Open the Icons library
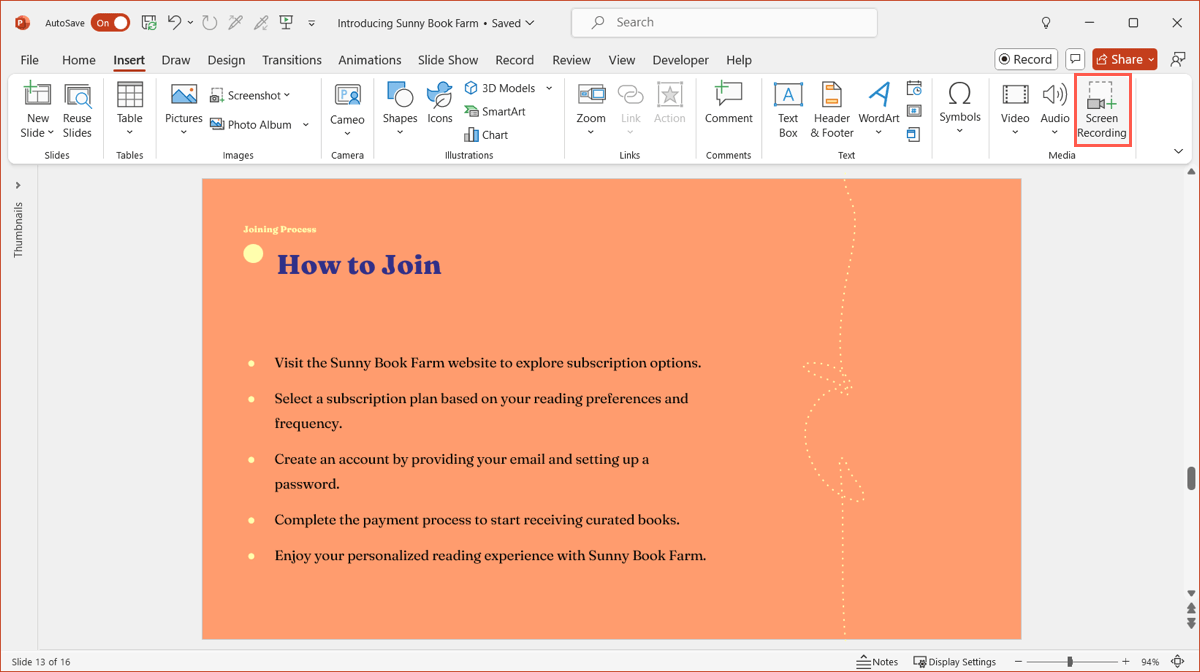The height and width of the screenshot is (672, 1200). (x=440, y=105)
